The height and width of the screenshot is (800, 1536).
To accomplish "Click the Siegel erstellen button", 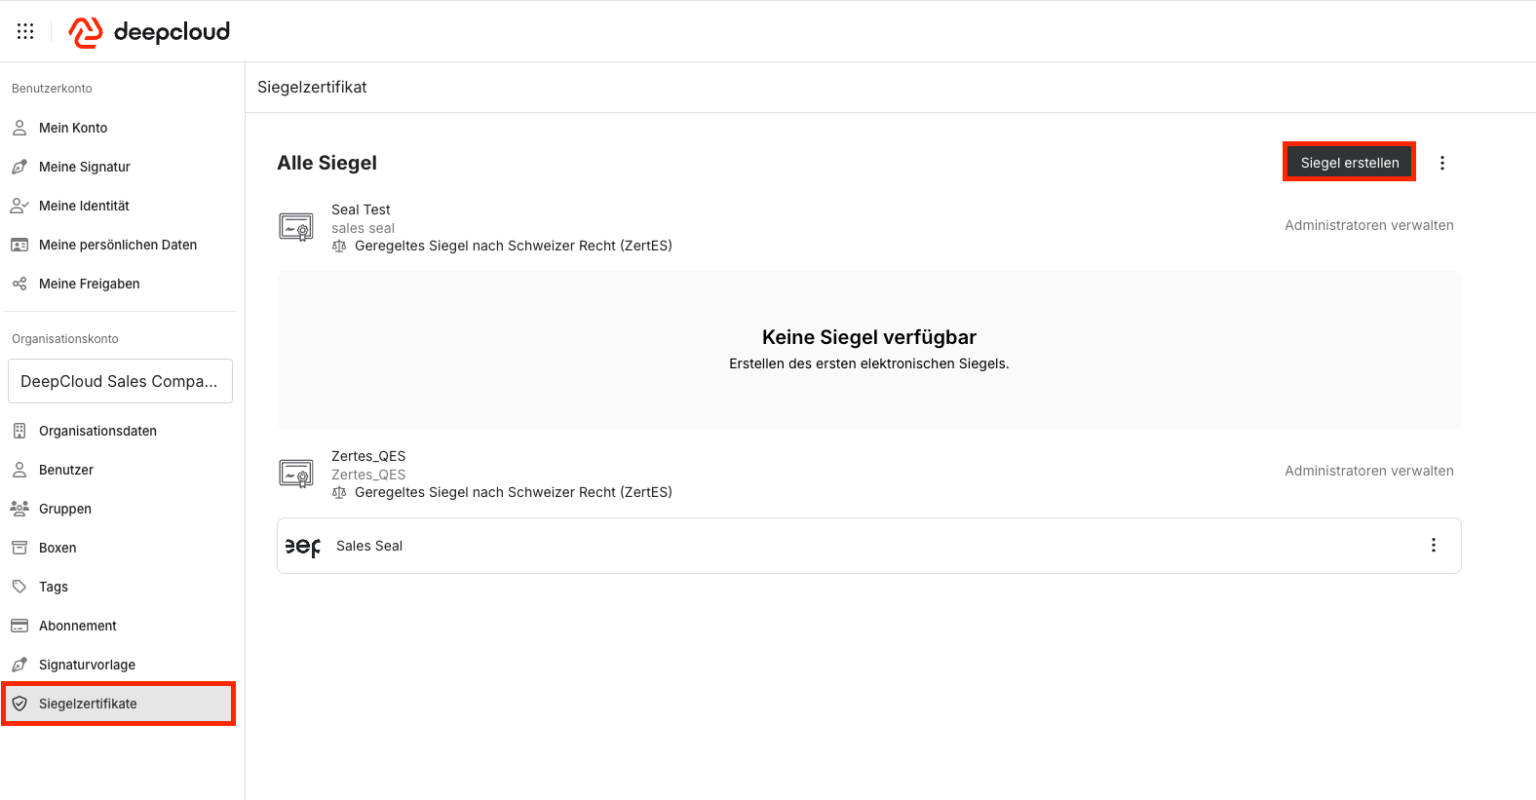I will point(1349,162).
